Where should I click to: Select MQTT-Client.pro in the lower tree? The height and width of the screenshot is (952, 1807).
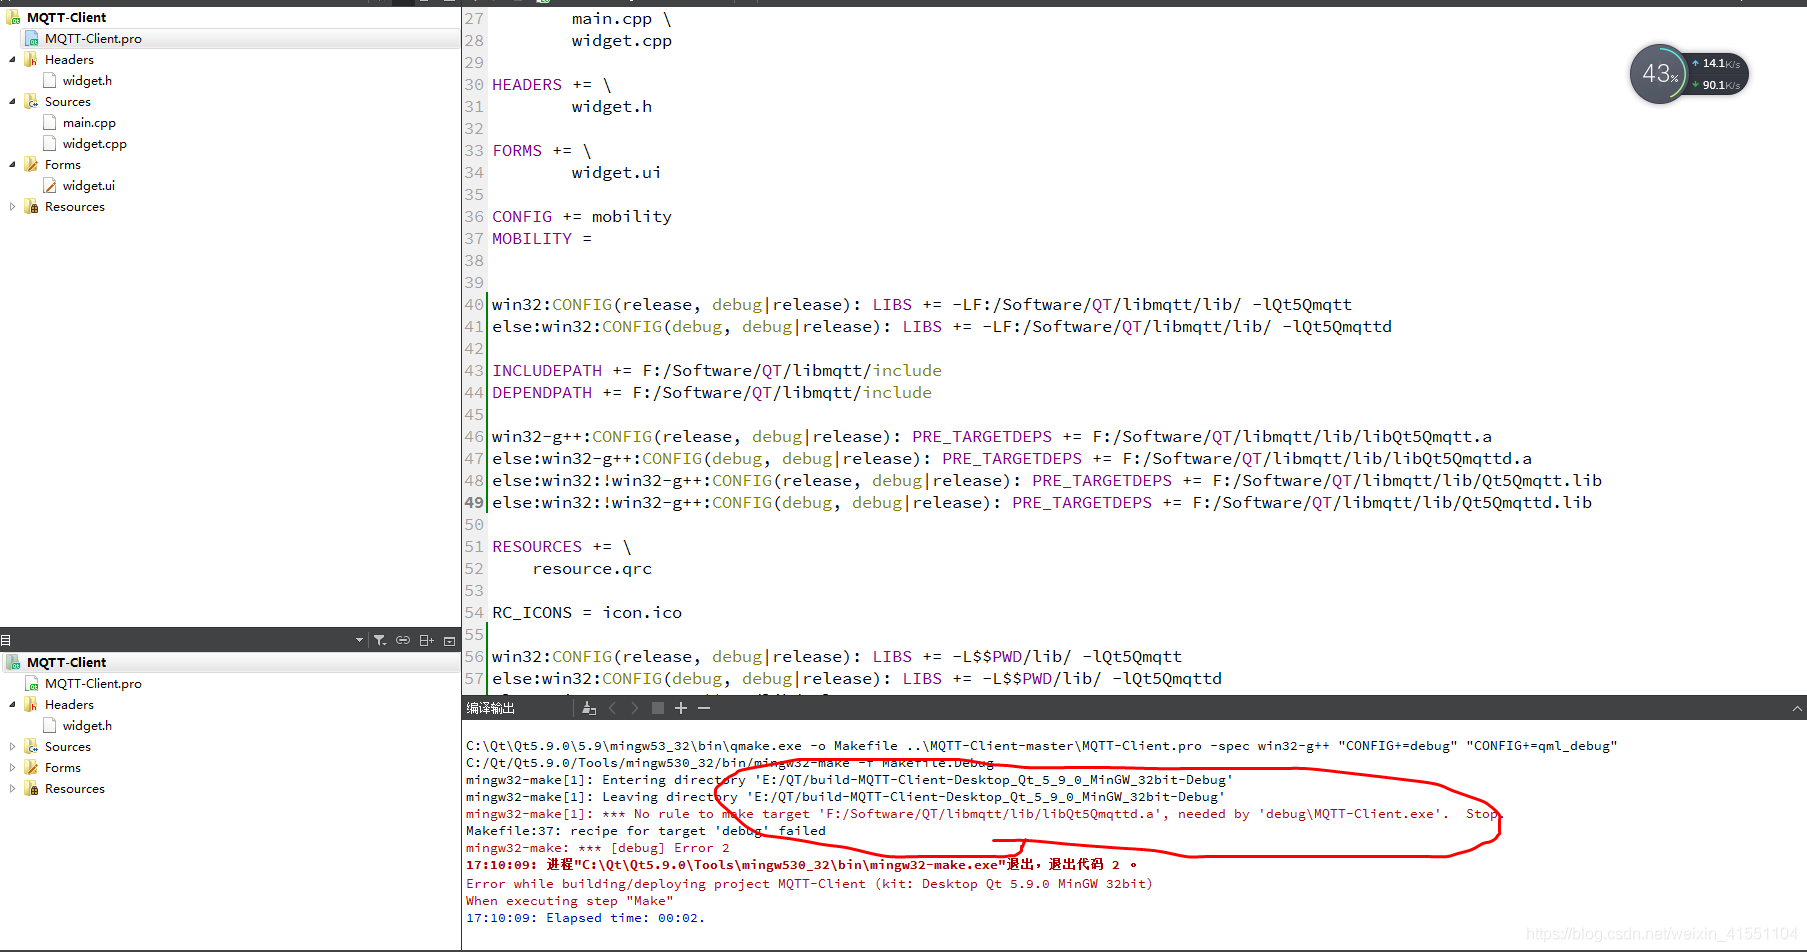[x=93, y=684]
